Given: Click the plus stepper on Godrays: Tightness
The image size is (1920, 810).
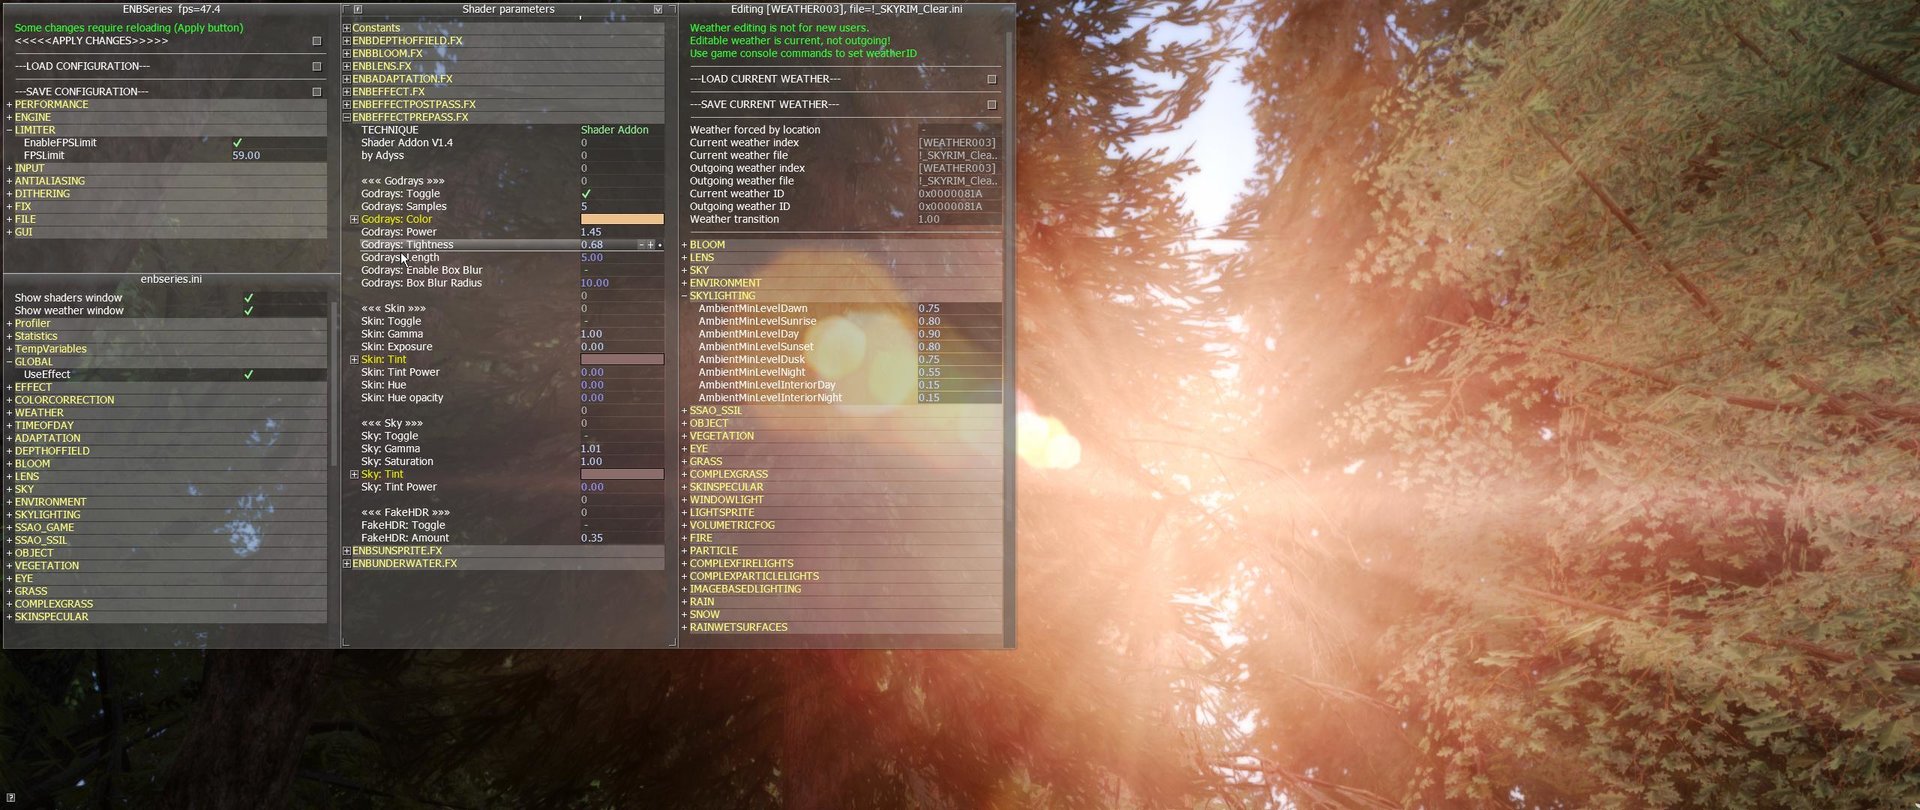Looking at the screenshot, I should tap(651, 245).
